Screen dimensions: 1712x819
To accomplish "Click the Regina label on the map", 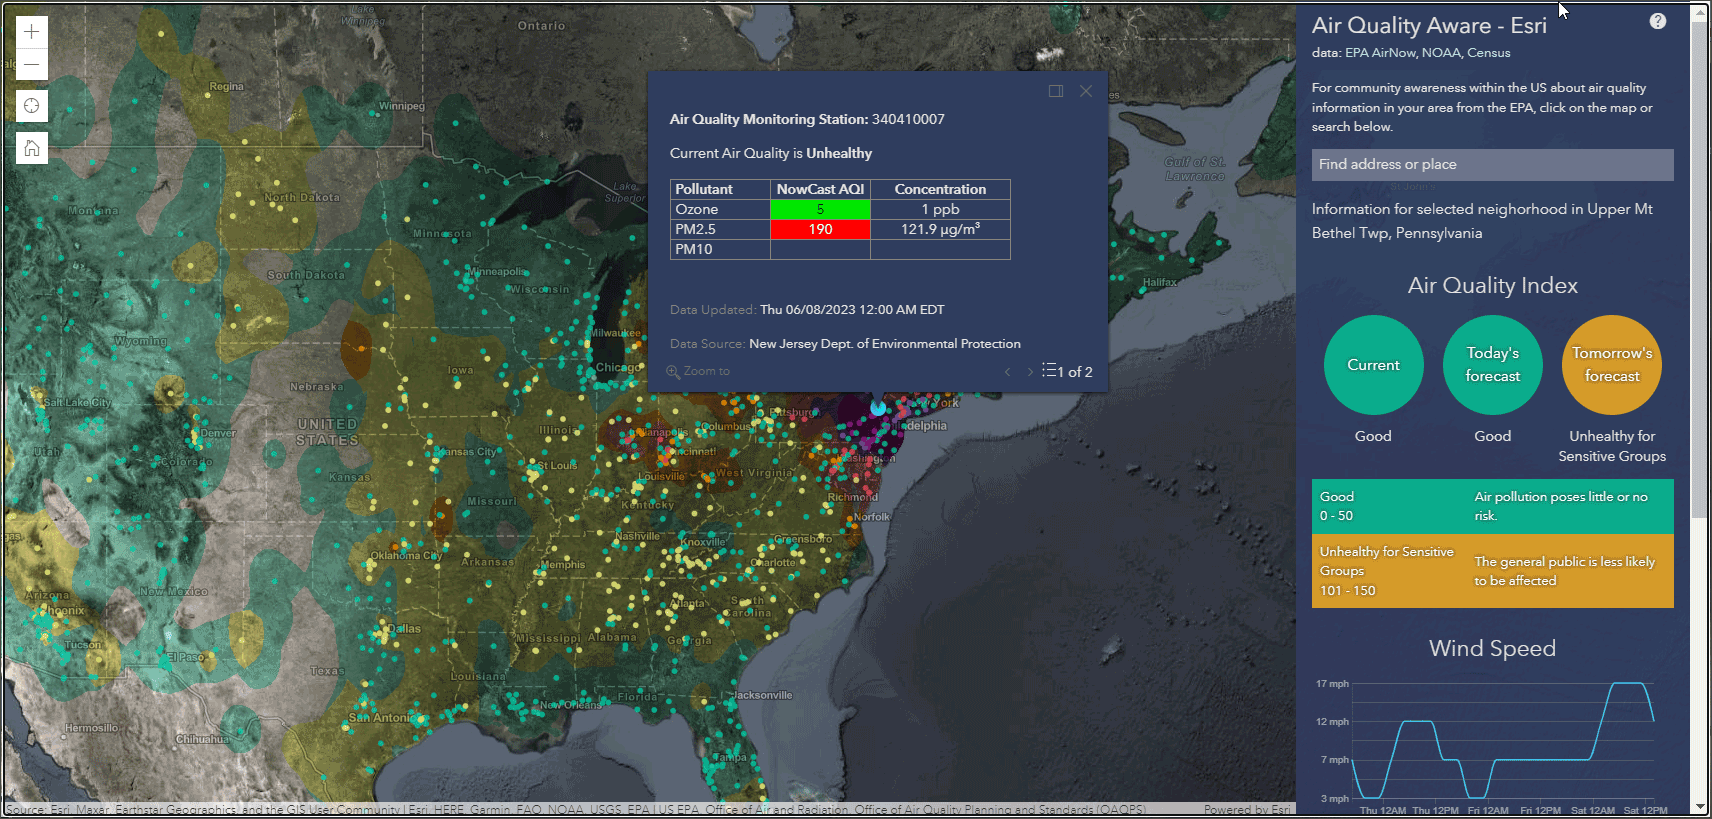I will tap(226, 86).
